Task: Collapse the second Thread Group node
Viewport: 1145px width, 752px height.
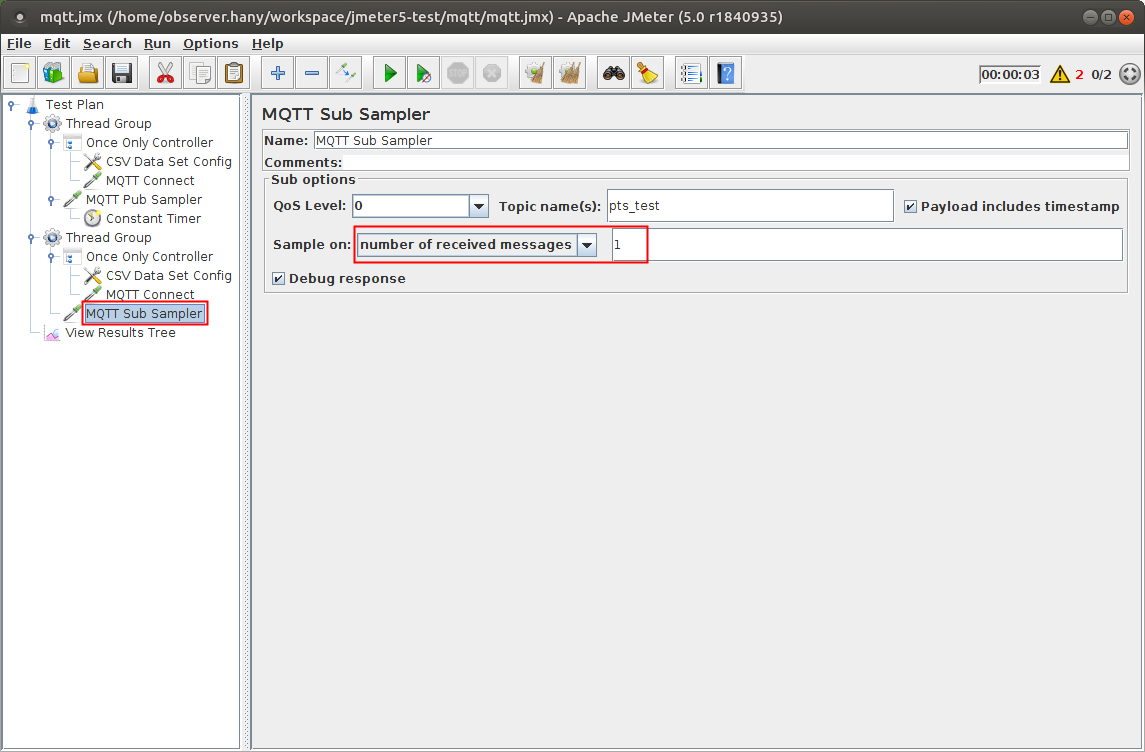Action: click(x=31, y=238)
